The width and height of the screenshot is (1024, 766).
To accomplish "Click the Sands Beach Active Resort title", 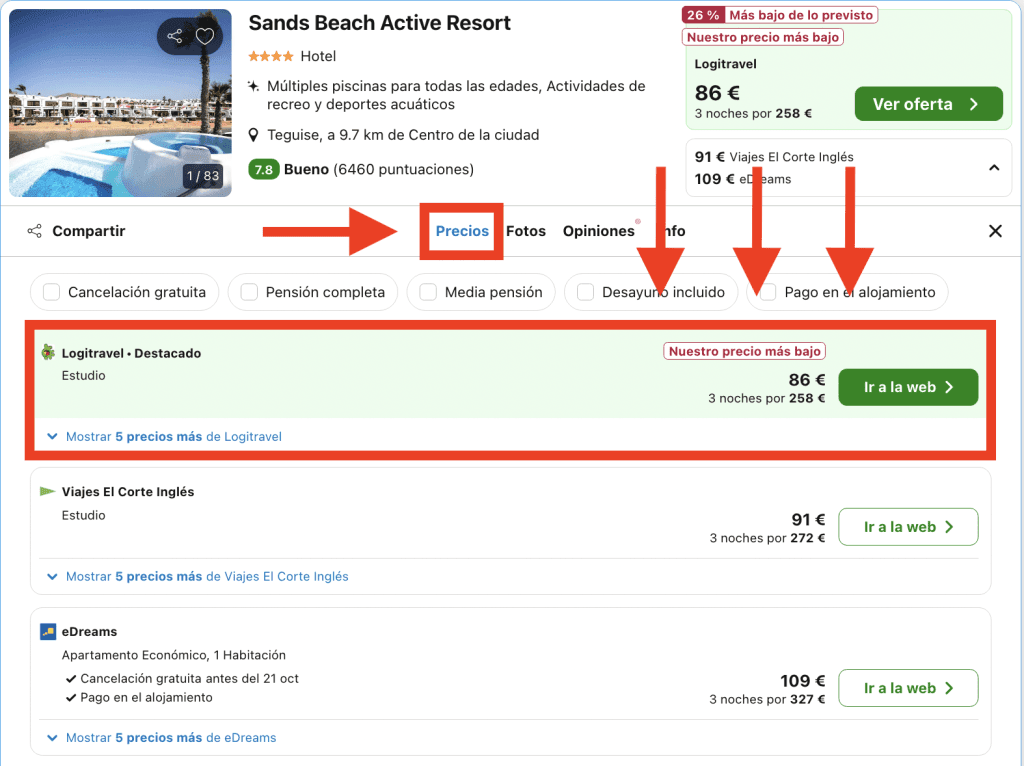I will pos(379,23).
